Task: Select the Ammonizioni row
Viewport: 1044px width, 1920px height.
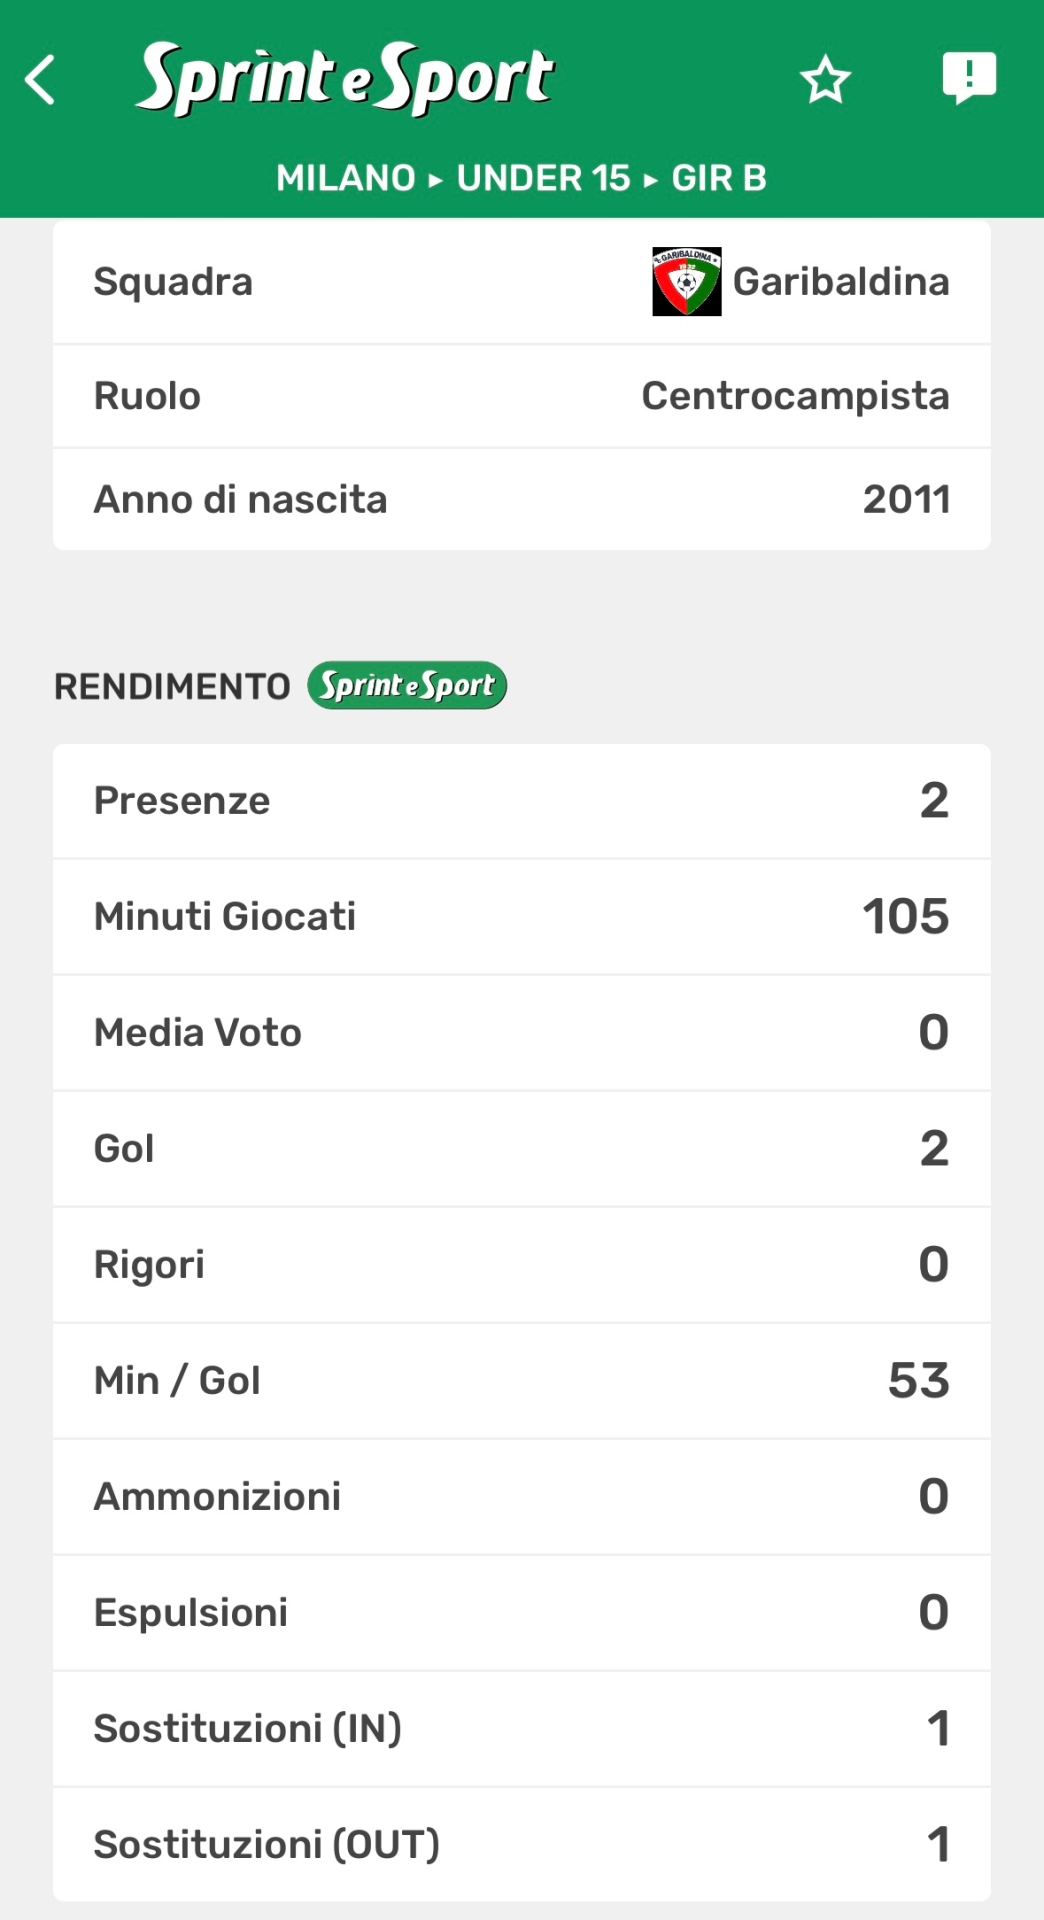Action: [x=521, y=1496]
